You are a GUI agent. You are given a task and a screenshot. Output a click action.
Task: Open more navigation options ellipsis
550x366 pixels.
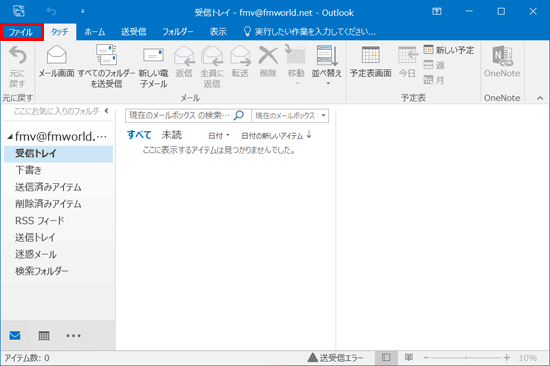click(x=73, y=336)
